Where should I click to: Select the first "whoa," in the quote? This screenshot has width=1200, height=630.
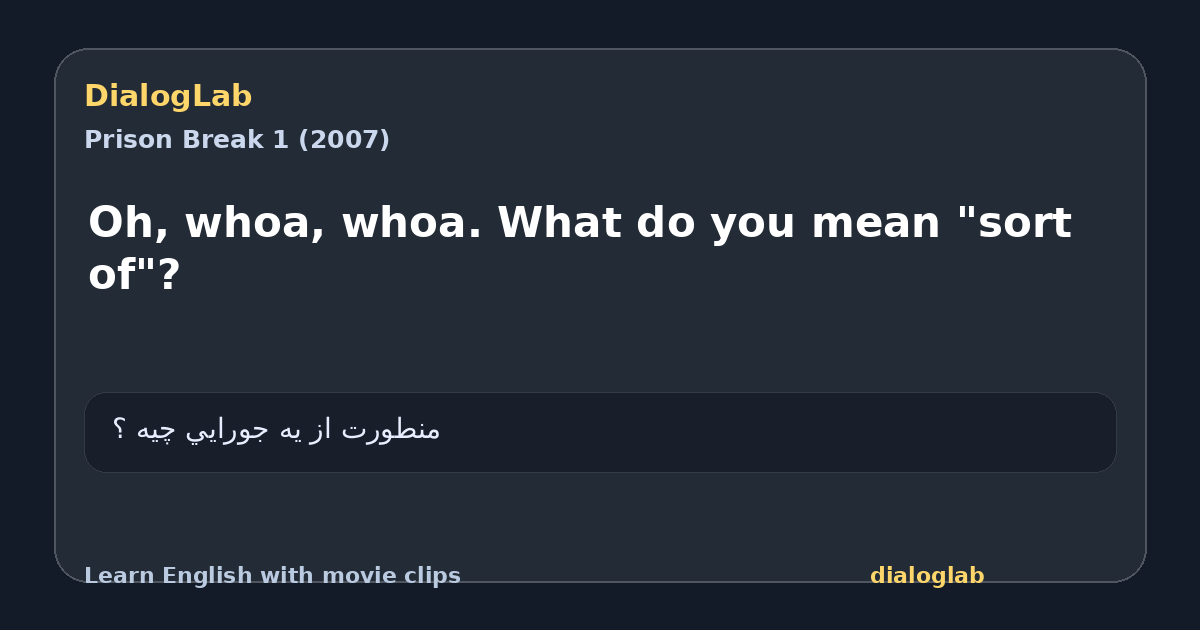point(254,223)
